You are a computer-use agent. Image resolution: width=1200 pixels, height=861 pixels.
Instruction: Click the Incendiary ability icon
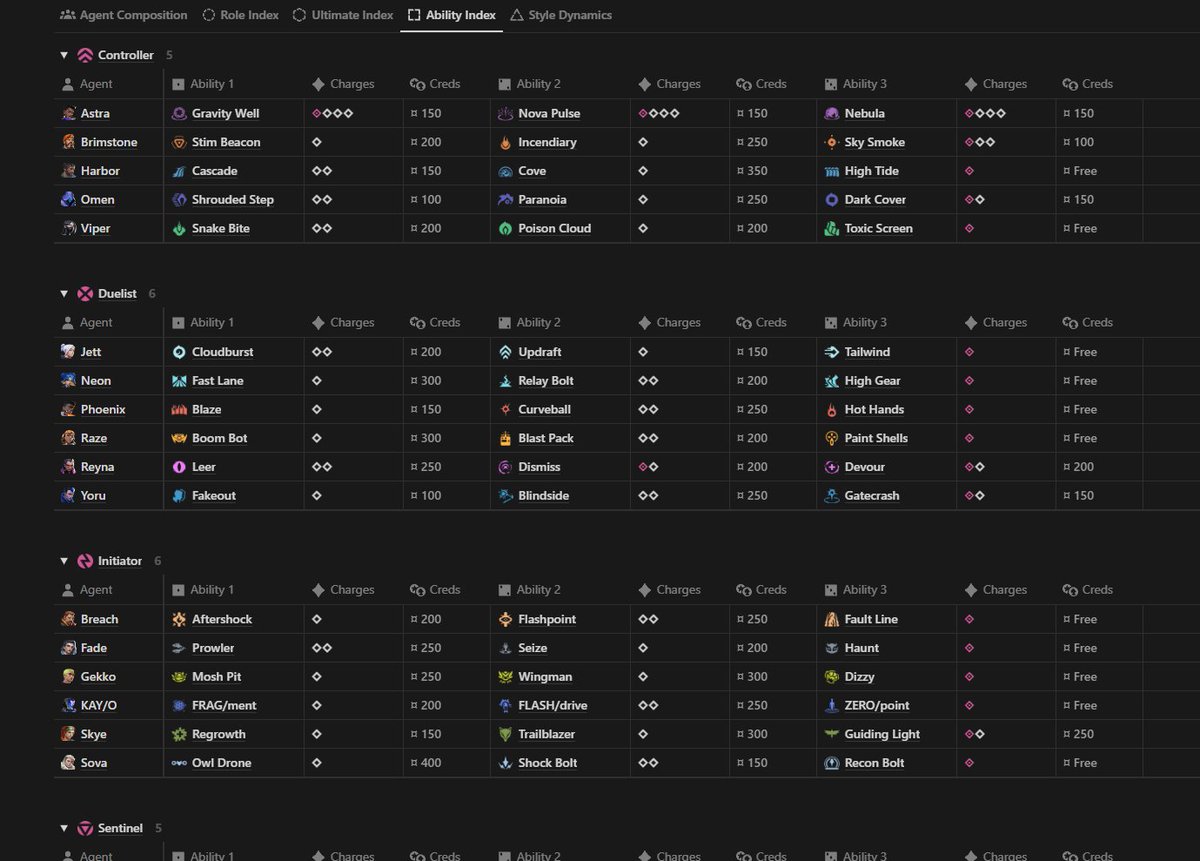click(x=506, y=142)
